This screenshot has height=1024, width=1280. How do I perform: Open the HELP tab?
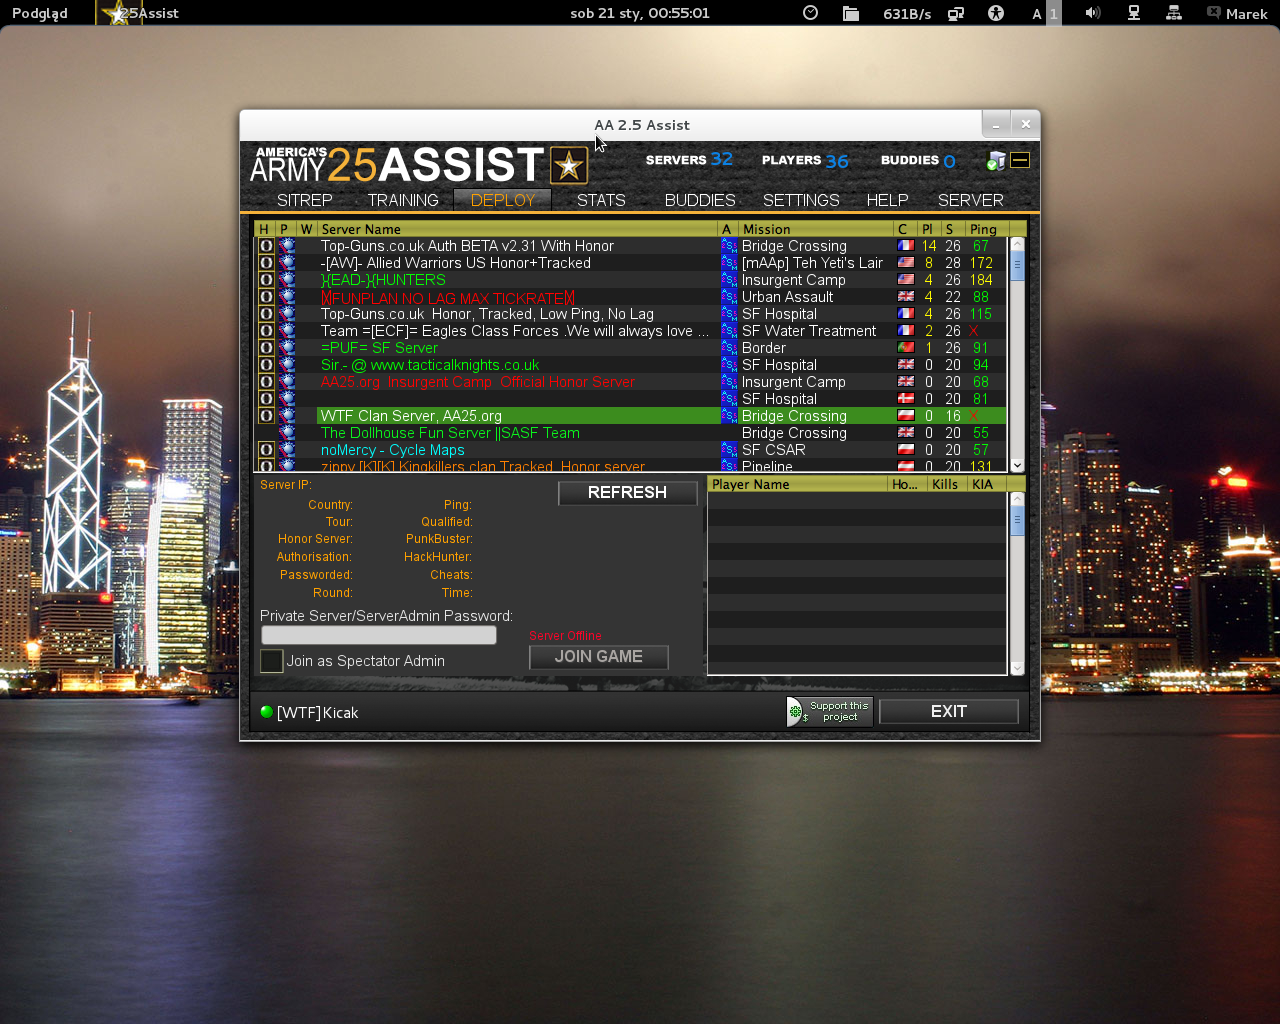coord(887,200)
